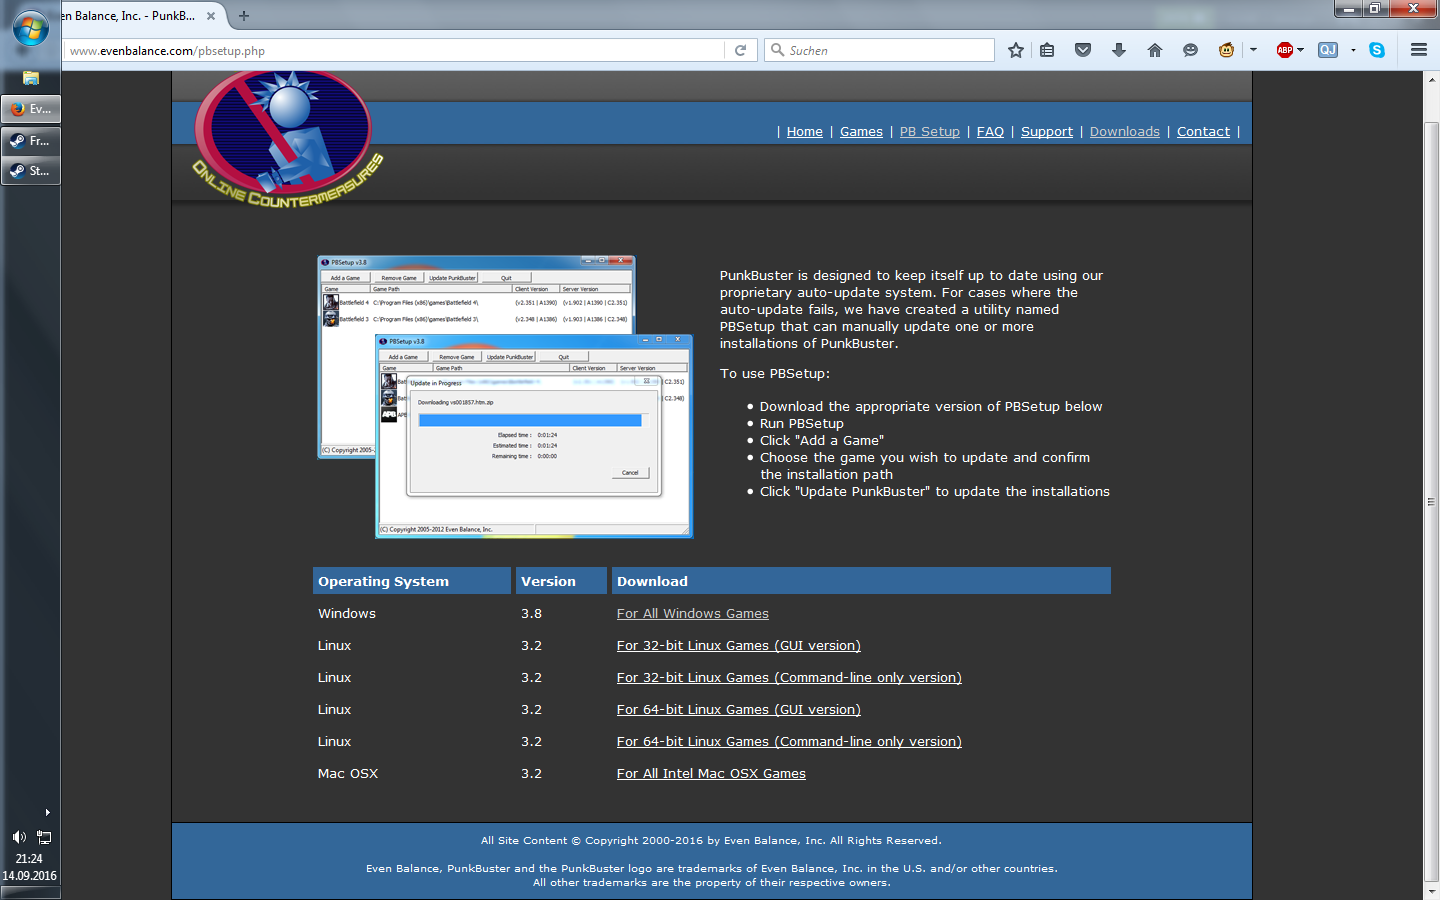Open the Steam 'St...' taskbar window
Screen dimensions: 1440x900
coord(30,171)
